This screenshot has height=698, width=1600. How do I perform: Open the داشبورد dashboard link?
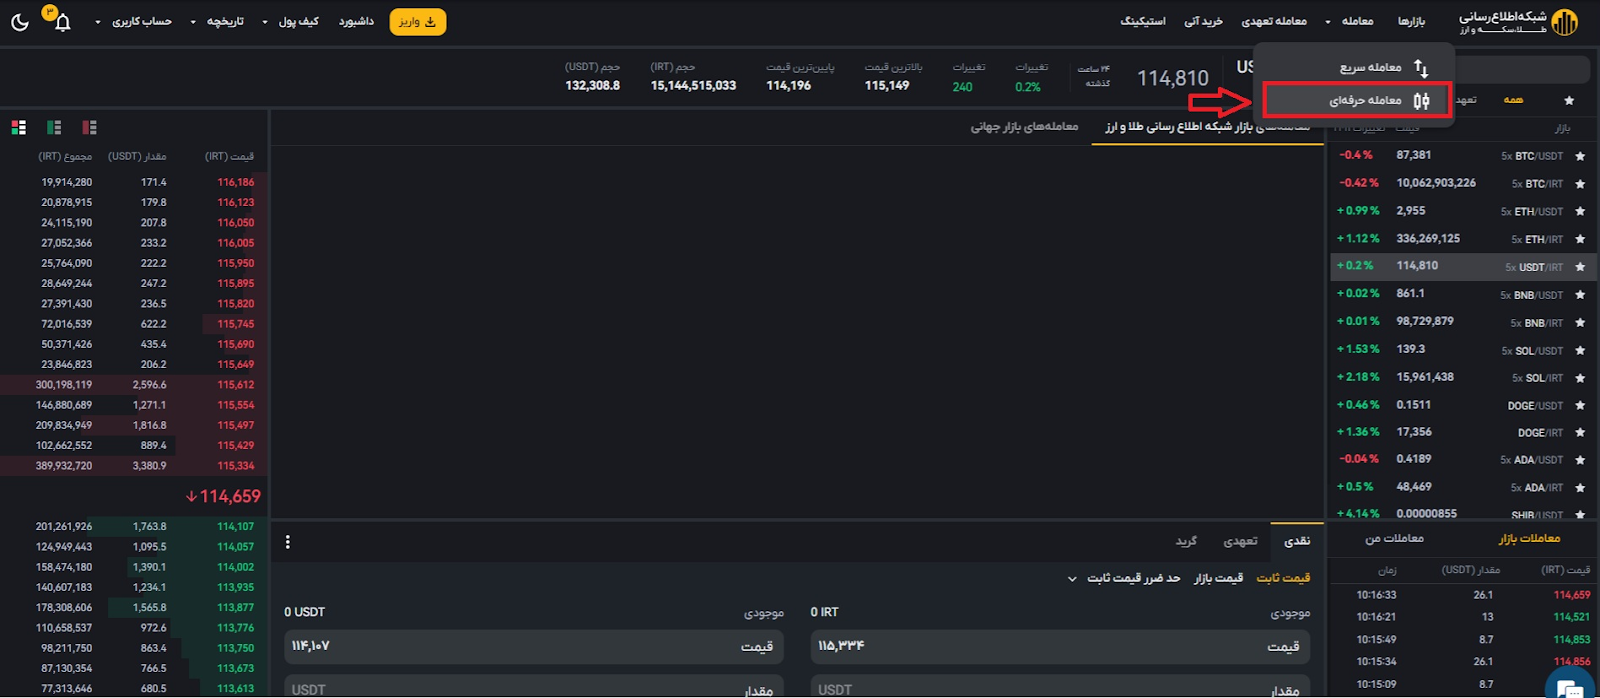coord(356,22)
